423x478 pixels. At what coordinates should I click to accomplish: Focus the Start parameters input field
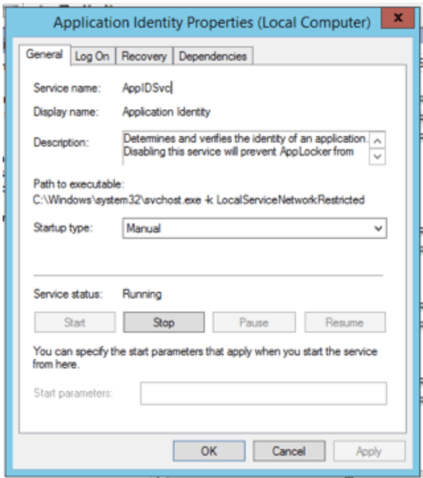(263, 393)
